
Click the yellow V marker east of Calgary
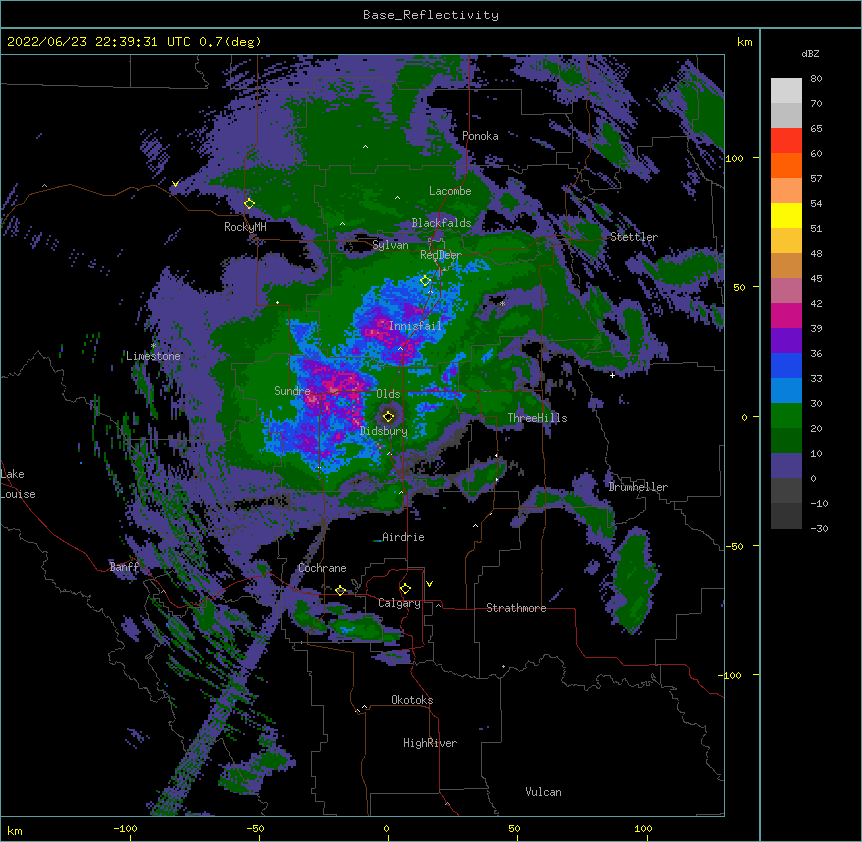(429, 584)
